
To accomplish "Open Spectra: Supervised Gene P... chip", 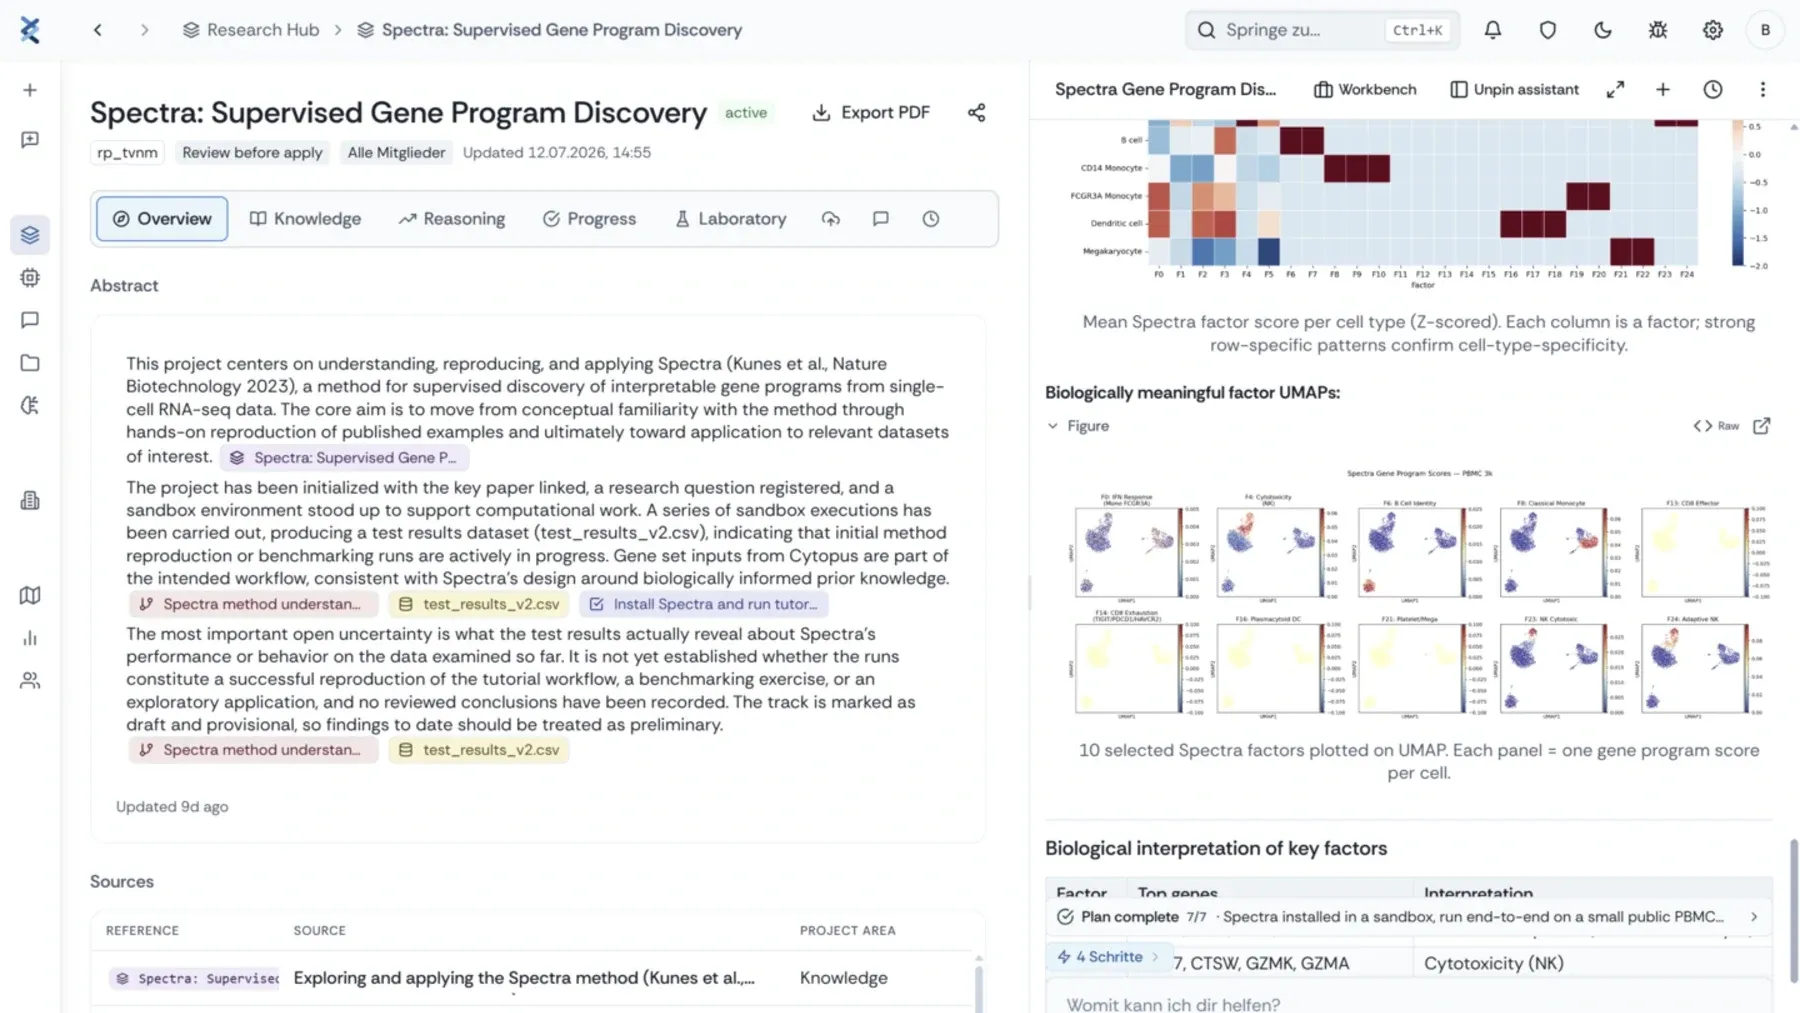I will pos(344,458).
